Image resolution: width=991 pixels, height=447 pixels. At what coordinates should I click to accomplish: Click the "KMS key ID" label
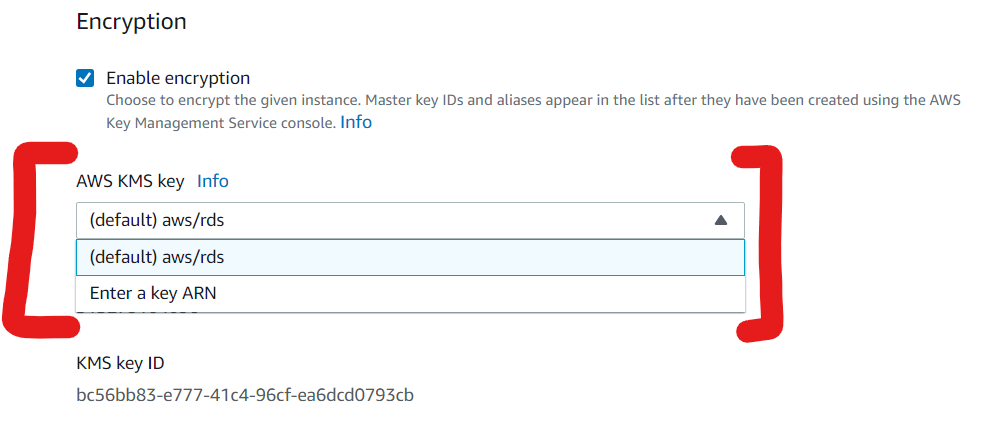(120, 362)
